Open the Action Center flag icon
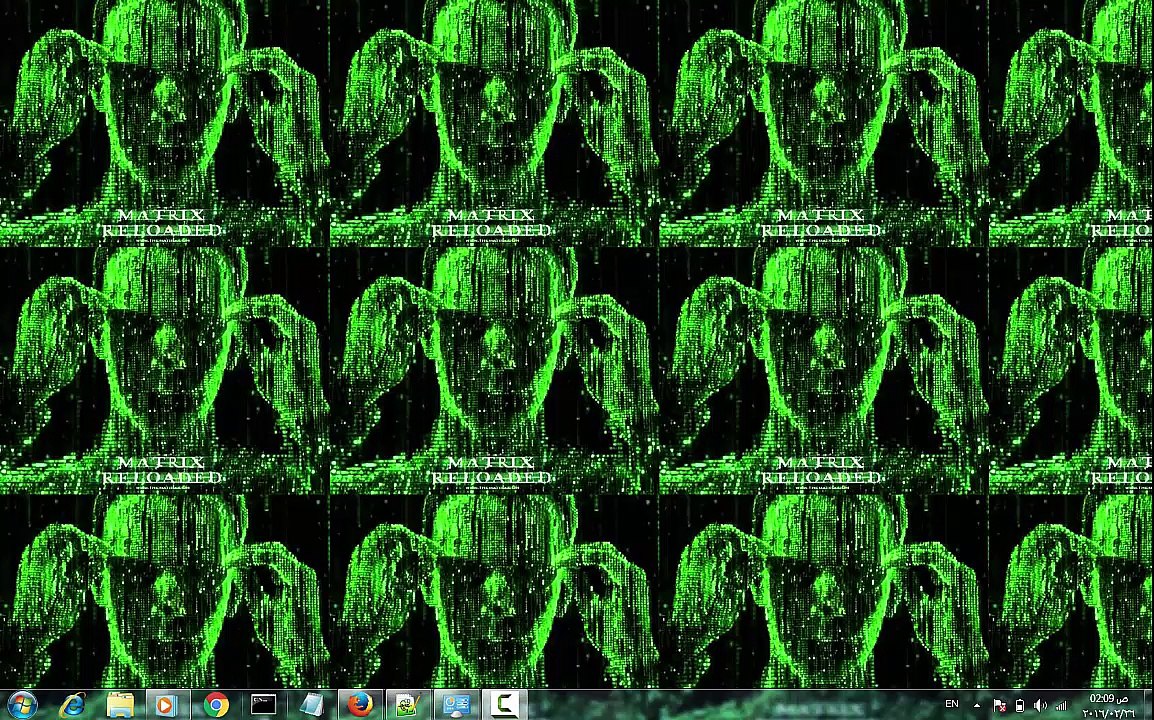 [999, 705]
